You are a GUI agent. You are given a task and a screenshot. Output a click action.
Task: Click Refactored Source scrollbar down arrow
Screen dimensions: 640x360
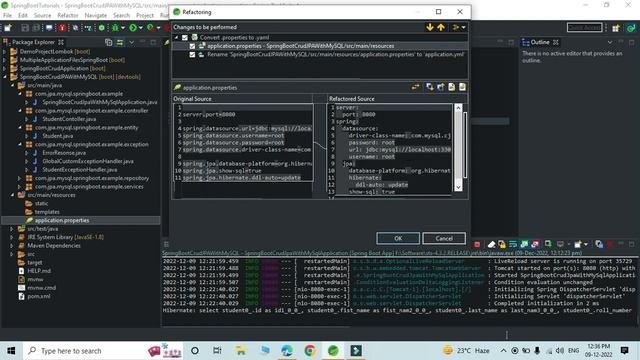click(x=458, y=187)
